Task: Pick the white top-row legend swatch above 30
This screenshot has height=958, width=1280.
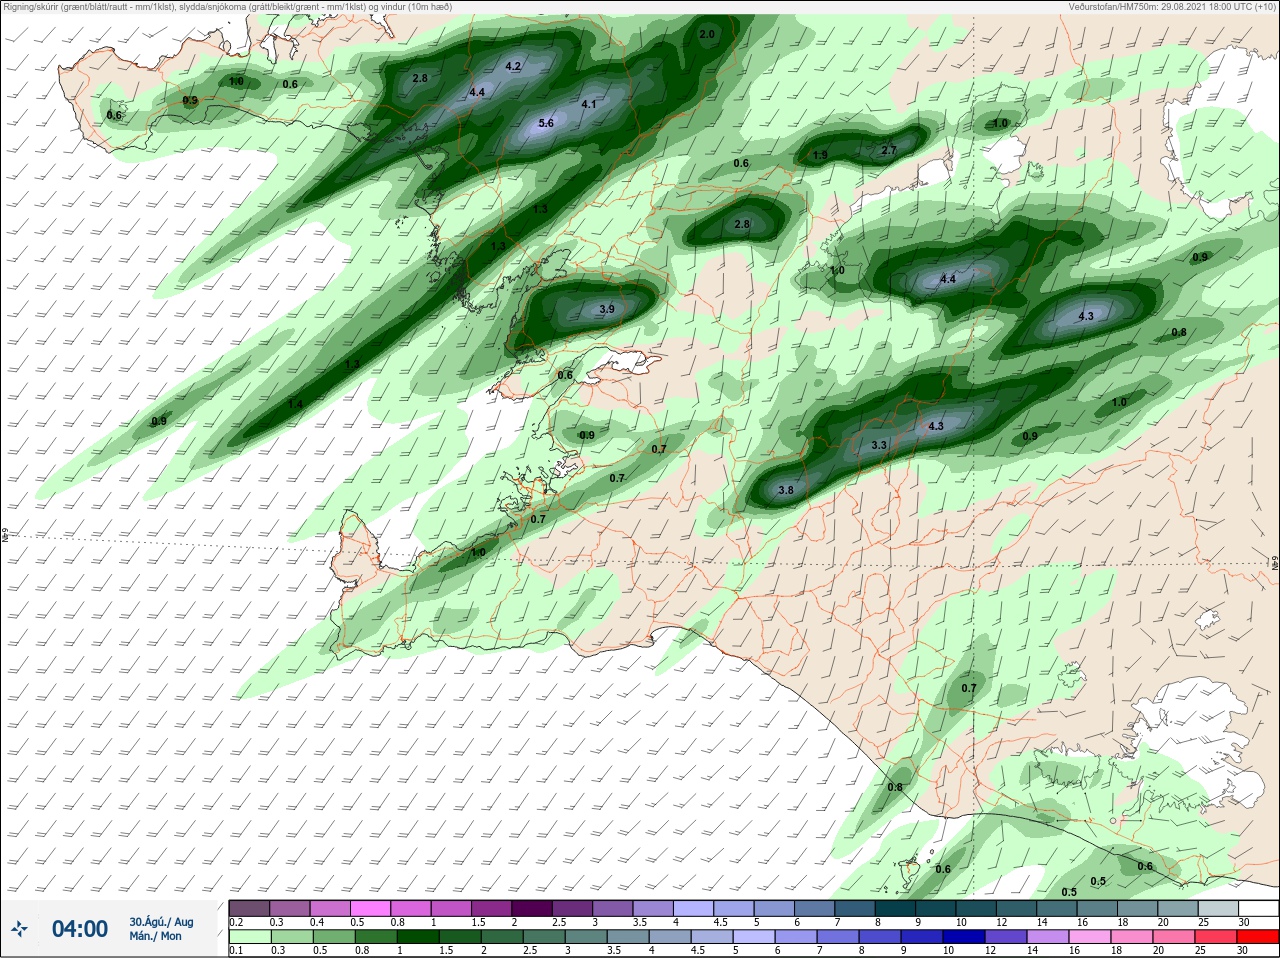Action: [x=1260, y=907]
